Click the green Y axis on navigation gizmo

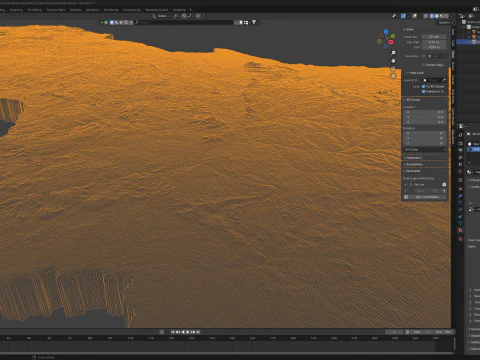click(393, 36)
